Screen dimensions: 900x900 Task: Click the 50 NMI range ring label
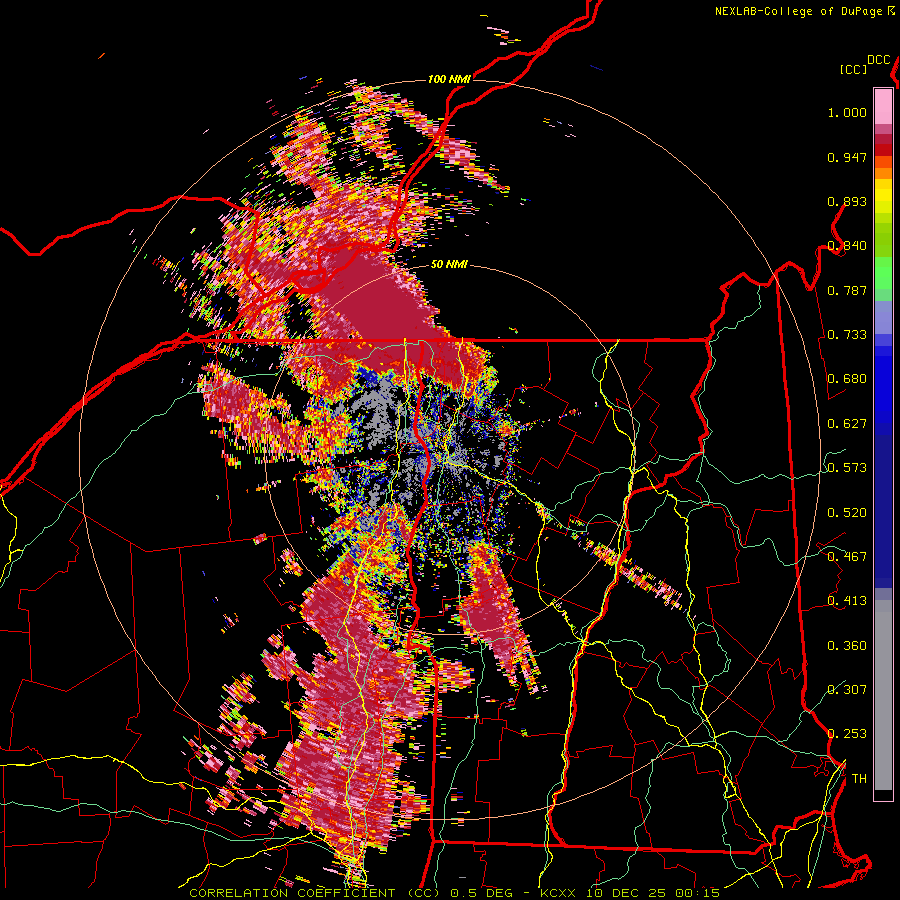(x=449, y=265)
